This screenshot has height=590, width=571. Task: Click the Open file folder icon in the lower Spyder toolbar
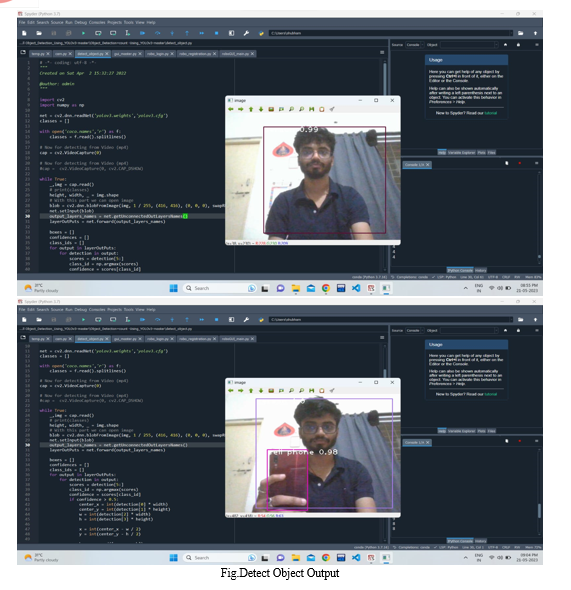[39, 319]
